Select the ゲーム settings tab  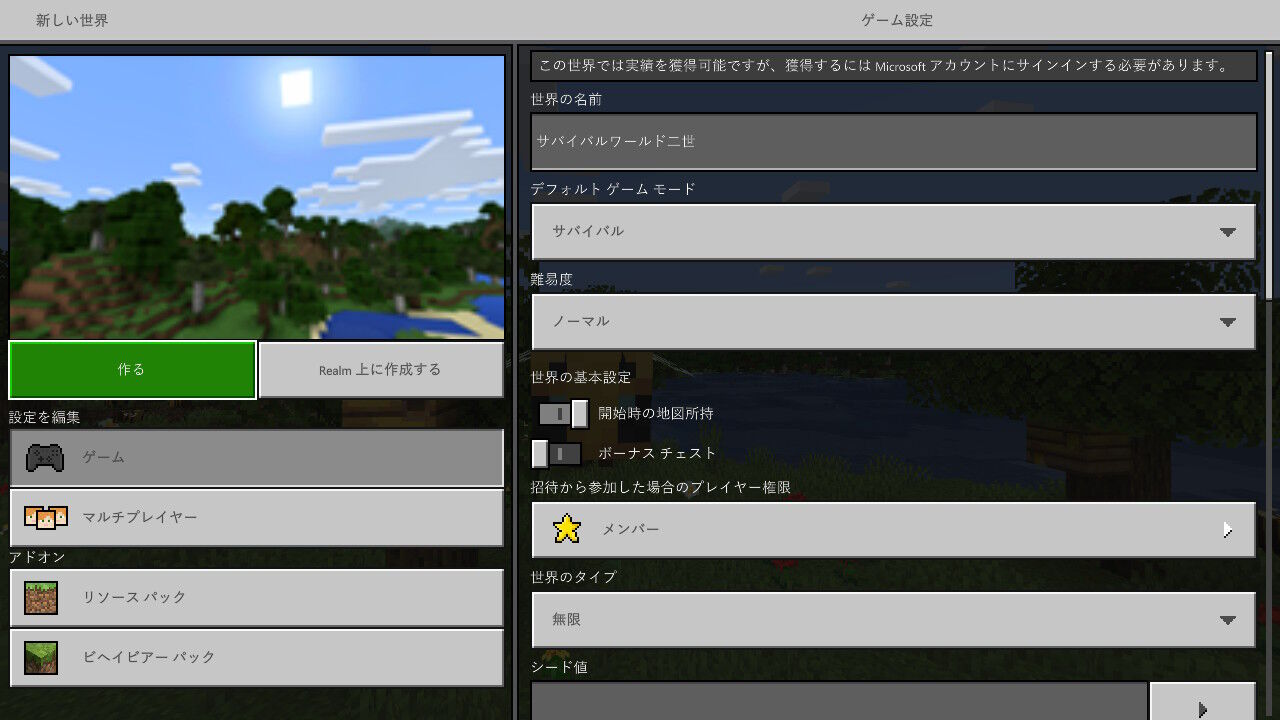(256, 458)
